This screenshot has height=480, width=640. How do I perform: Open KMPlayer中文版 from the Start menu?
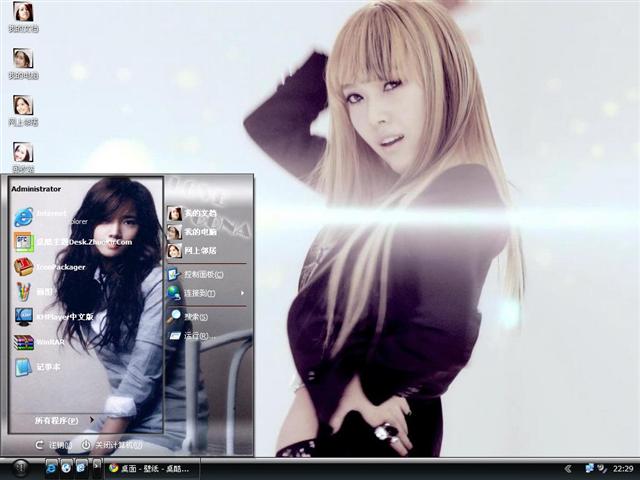tap(54, 317)
